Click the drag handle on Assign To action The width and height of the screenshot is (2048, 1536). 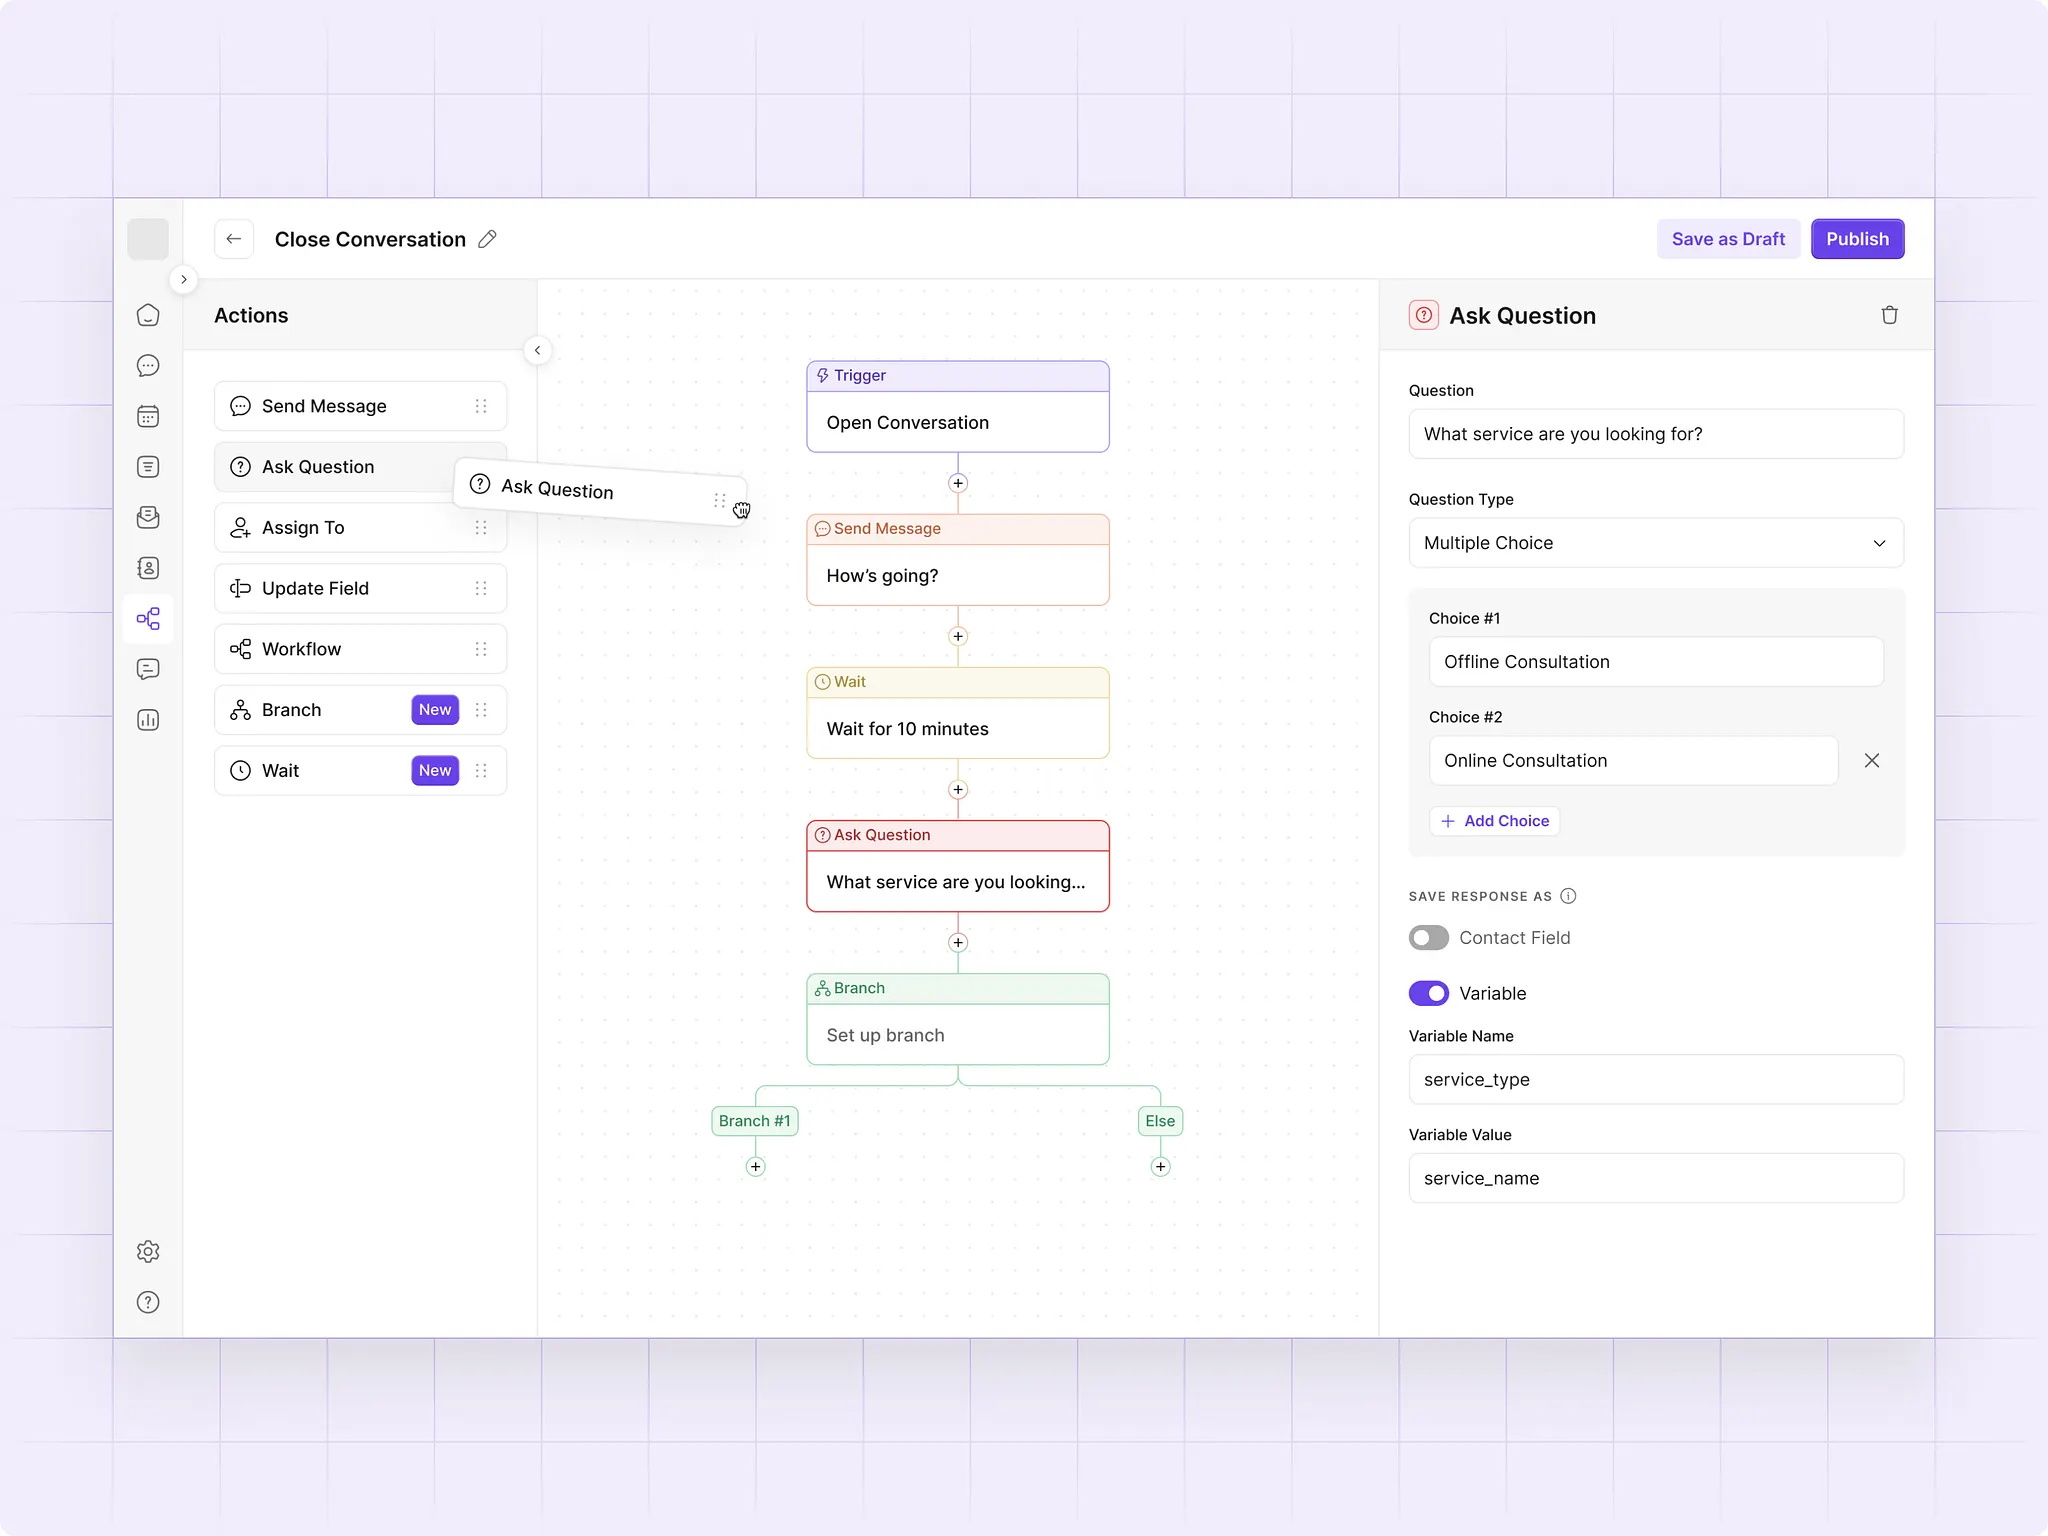click(x=481, y=528)
